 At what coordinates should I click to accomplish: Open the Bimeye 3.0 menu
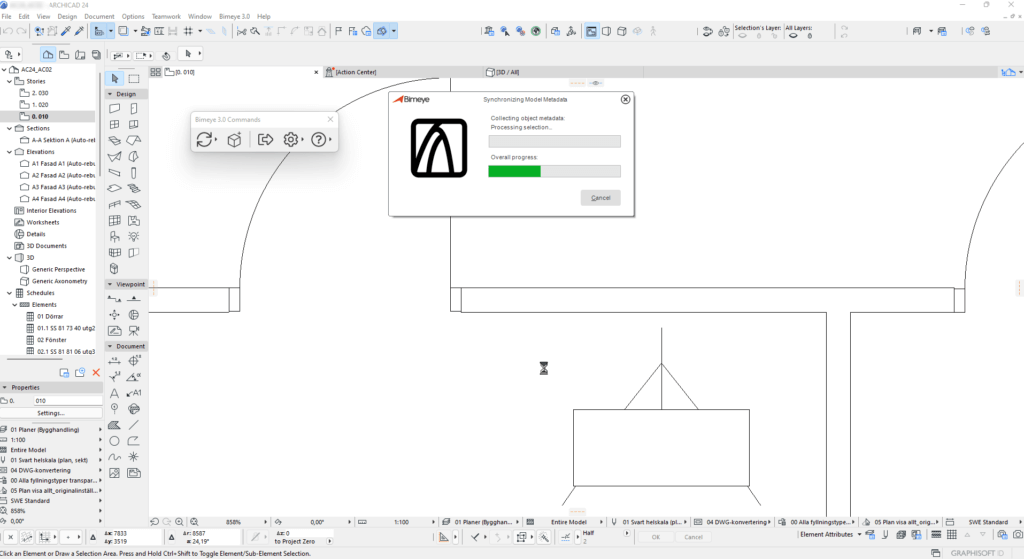tap(234, 17)
